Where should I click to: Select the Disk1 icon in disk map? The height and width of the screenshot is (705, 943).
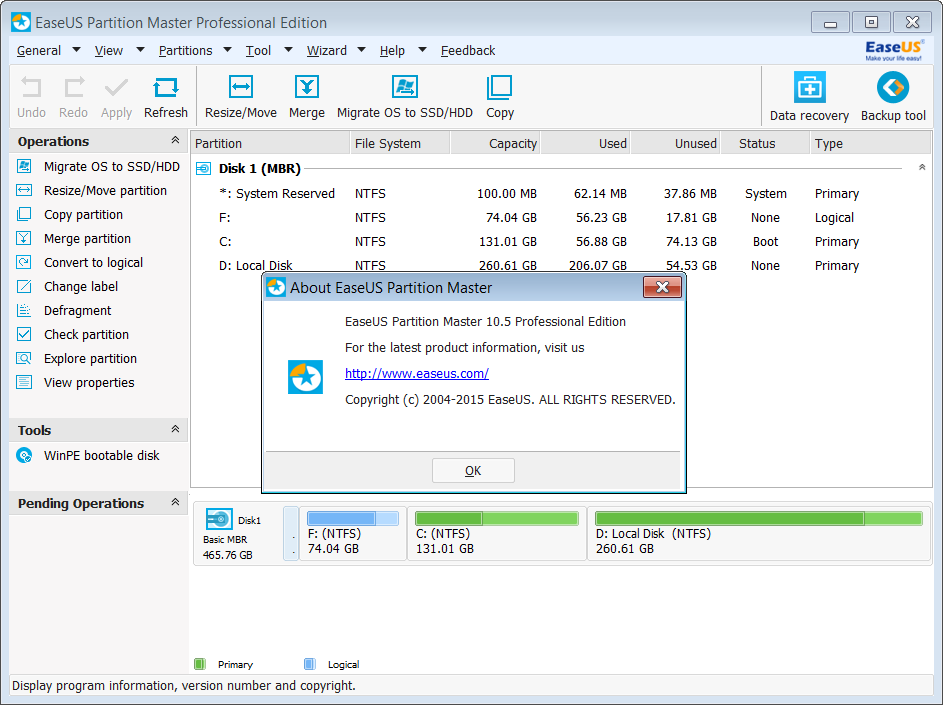(x=219, y=519)
